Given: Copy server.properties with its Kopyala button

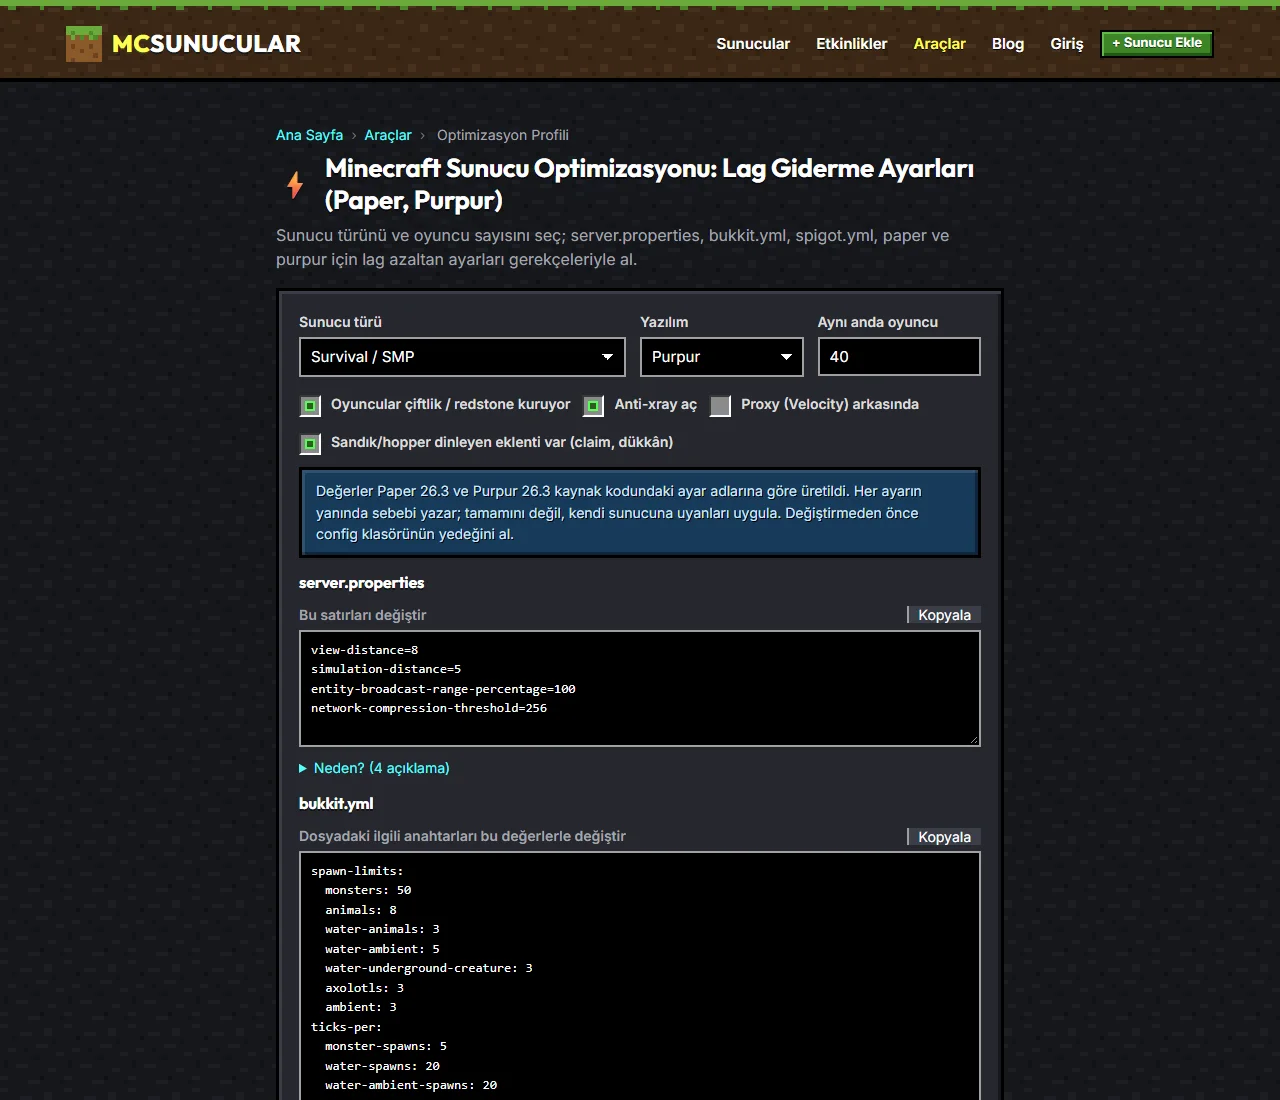Looking at the screenshot, I should coord(944,615).
